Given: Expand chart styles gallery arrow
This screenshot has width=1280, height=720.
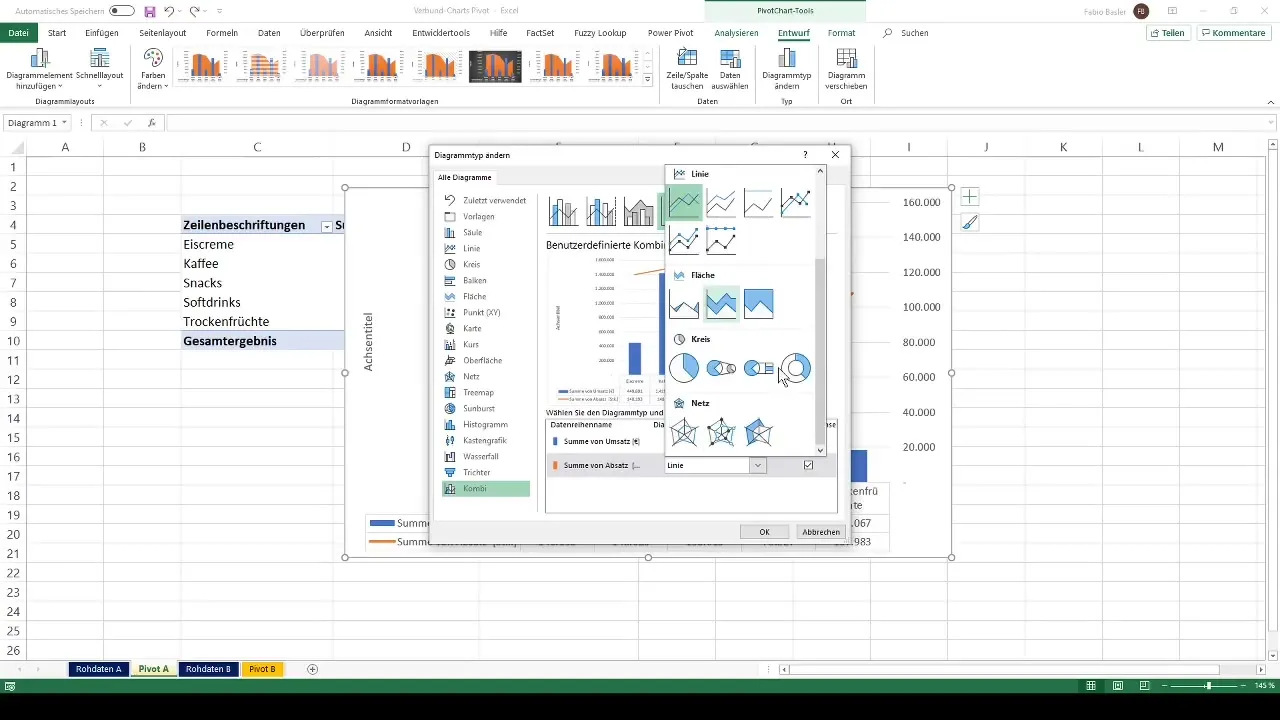Looking at the screenshot, I should [x=648, y=79].
